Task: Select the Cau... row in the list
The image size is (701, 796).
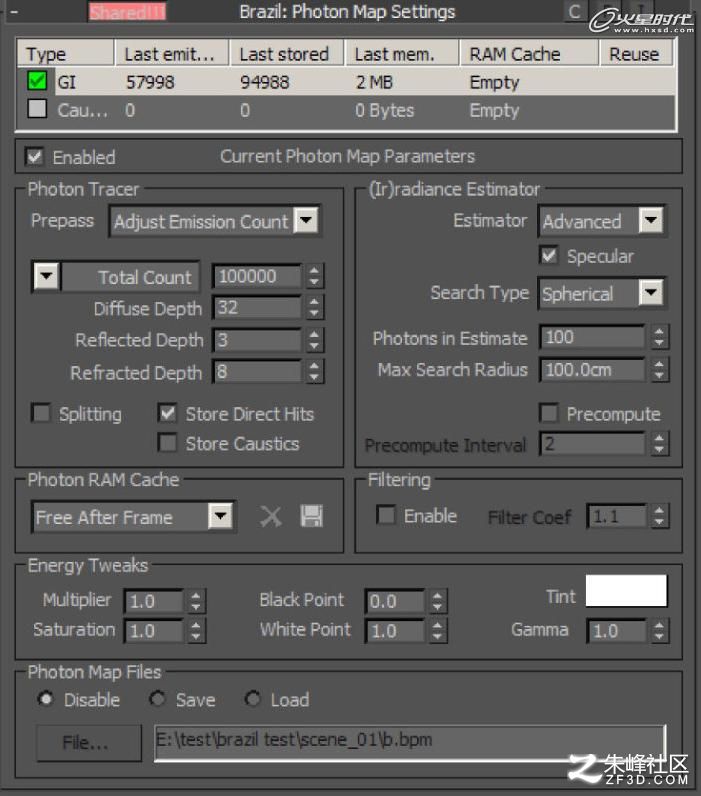Action: point(347,110)
